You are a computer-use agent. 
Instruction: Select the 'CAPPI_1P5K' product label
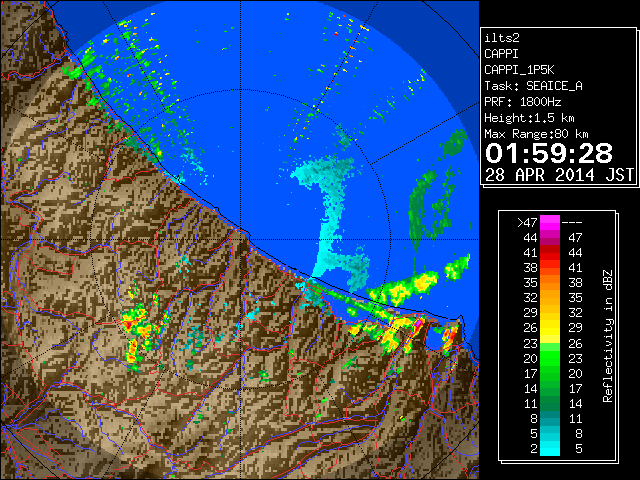tap(519, 70)
